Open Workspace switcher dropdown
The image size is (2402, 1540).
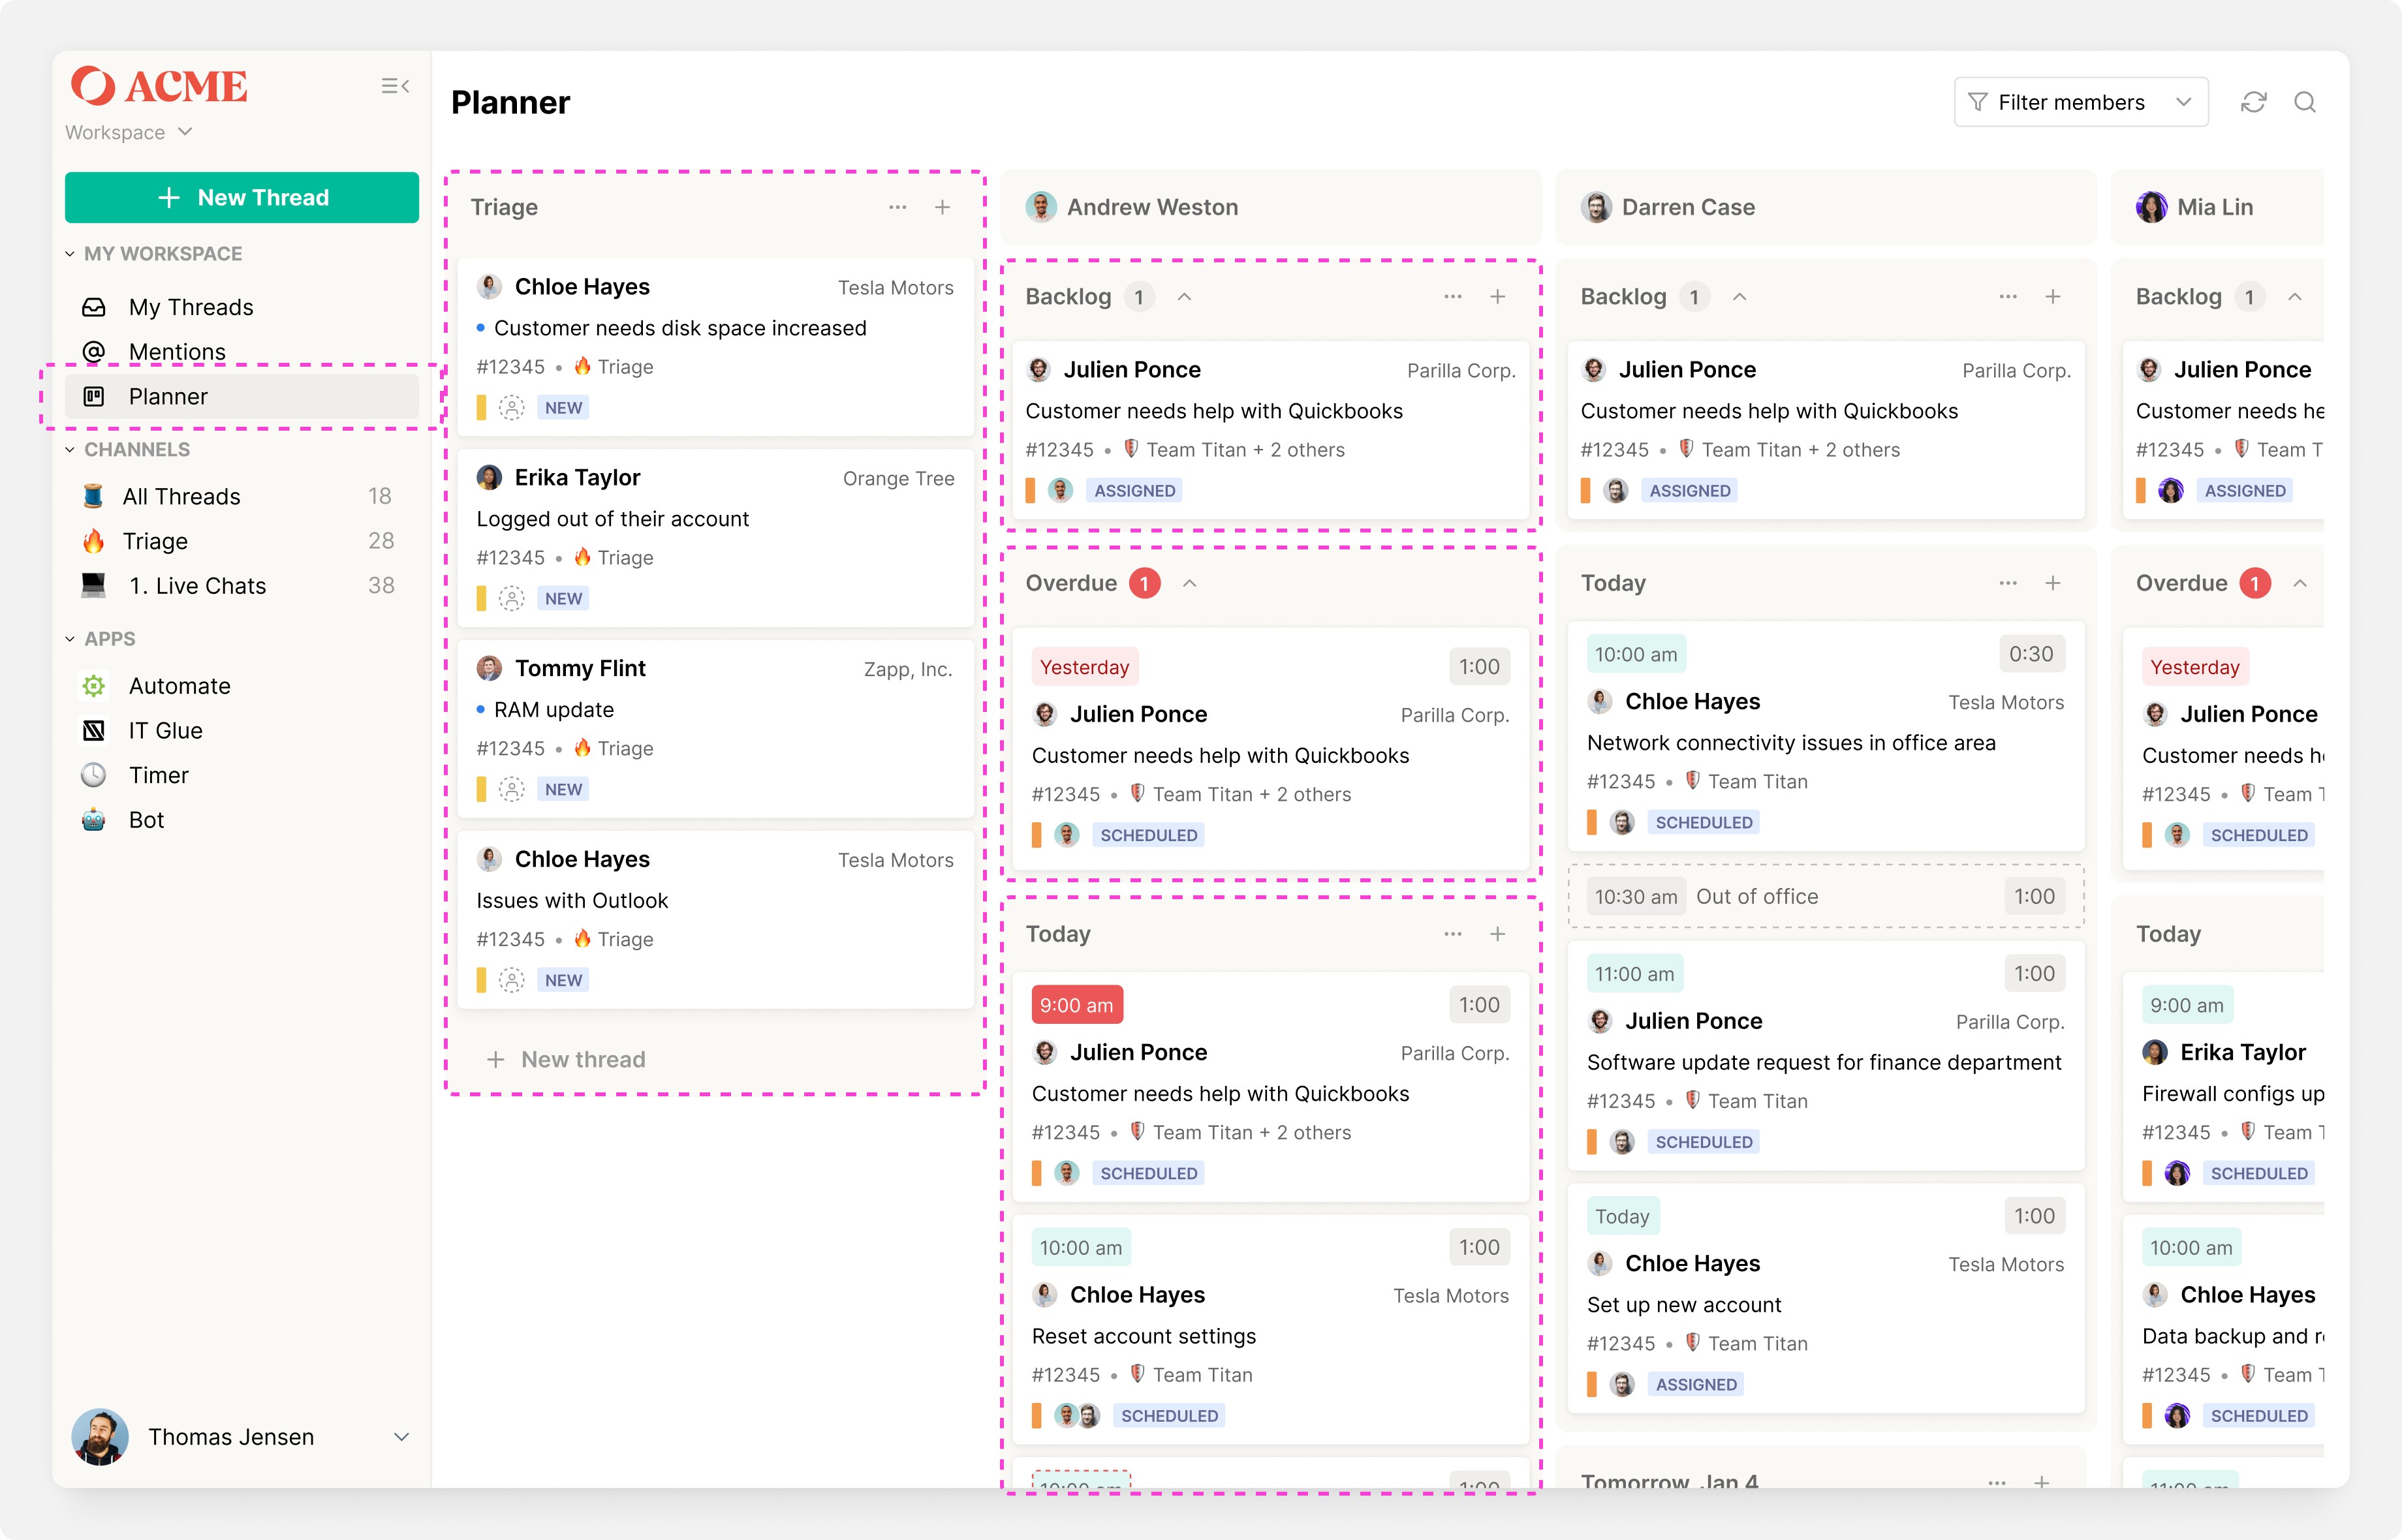[x=128, y=132]
